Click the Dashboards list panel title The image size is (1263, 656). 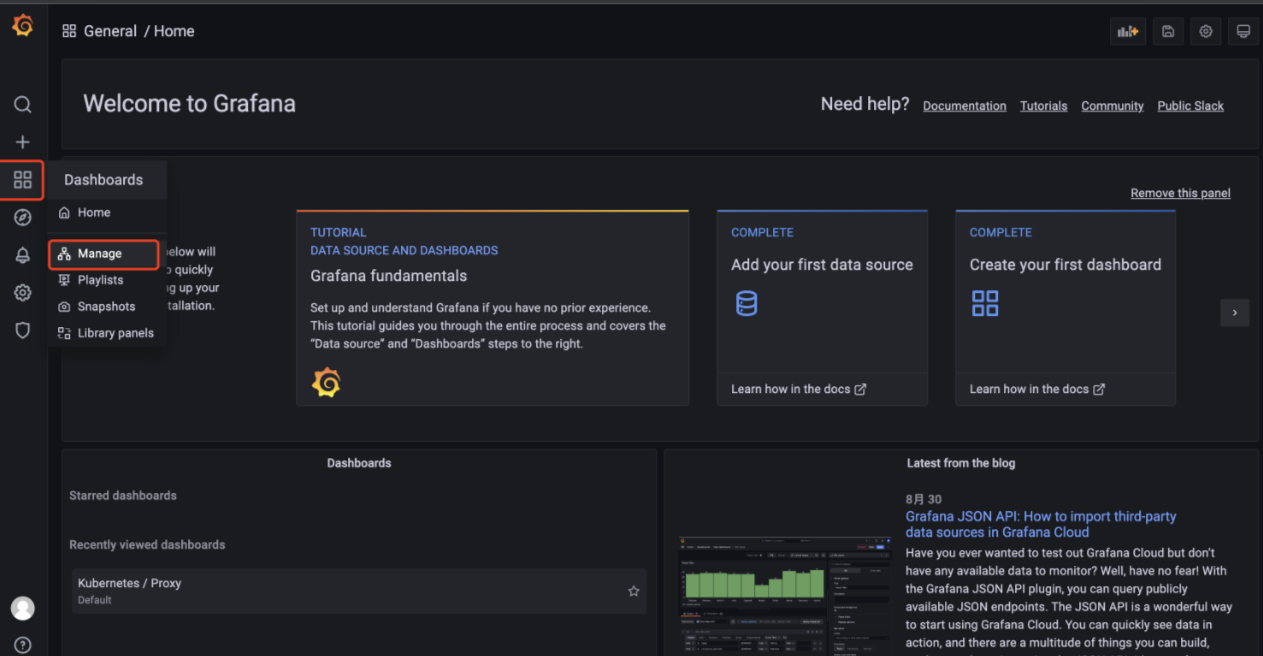[x=359, y=463]
